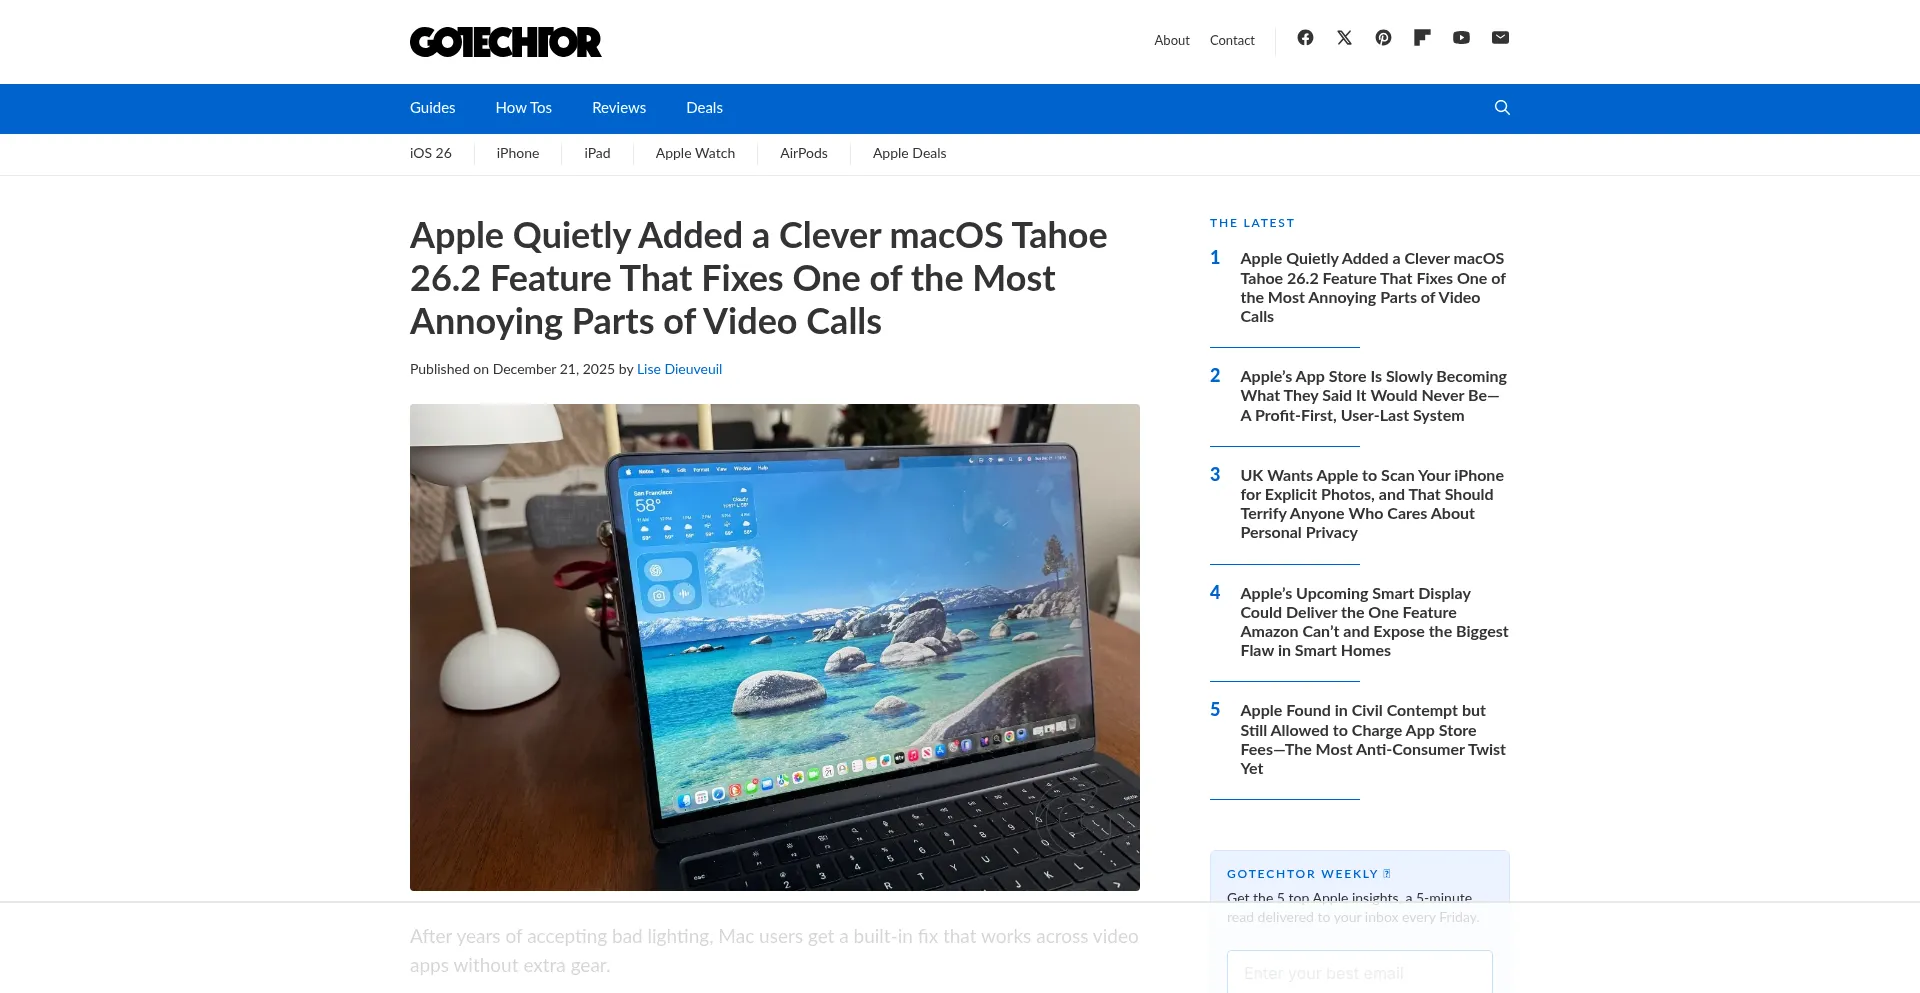Browse the Deals menu
The width and height of the screenshot is (1920, 993).
coord(704,108)
